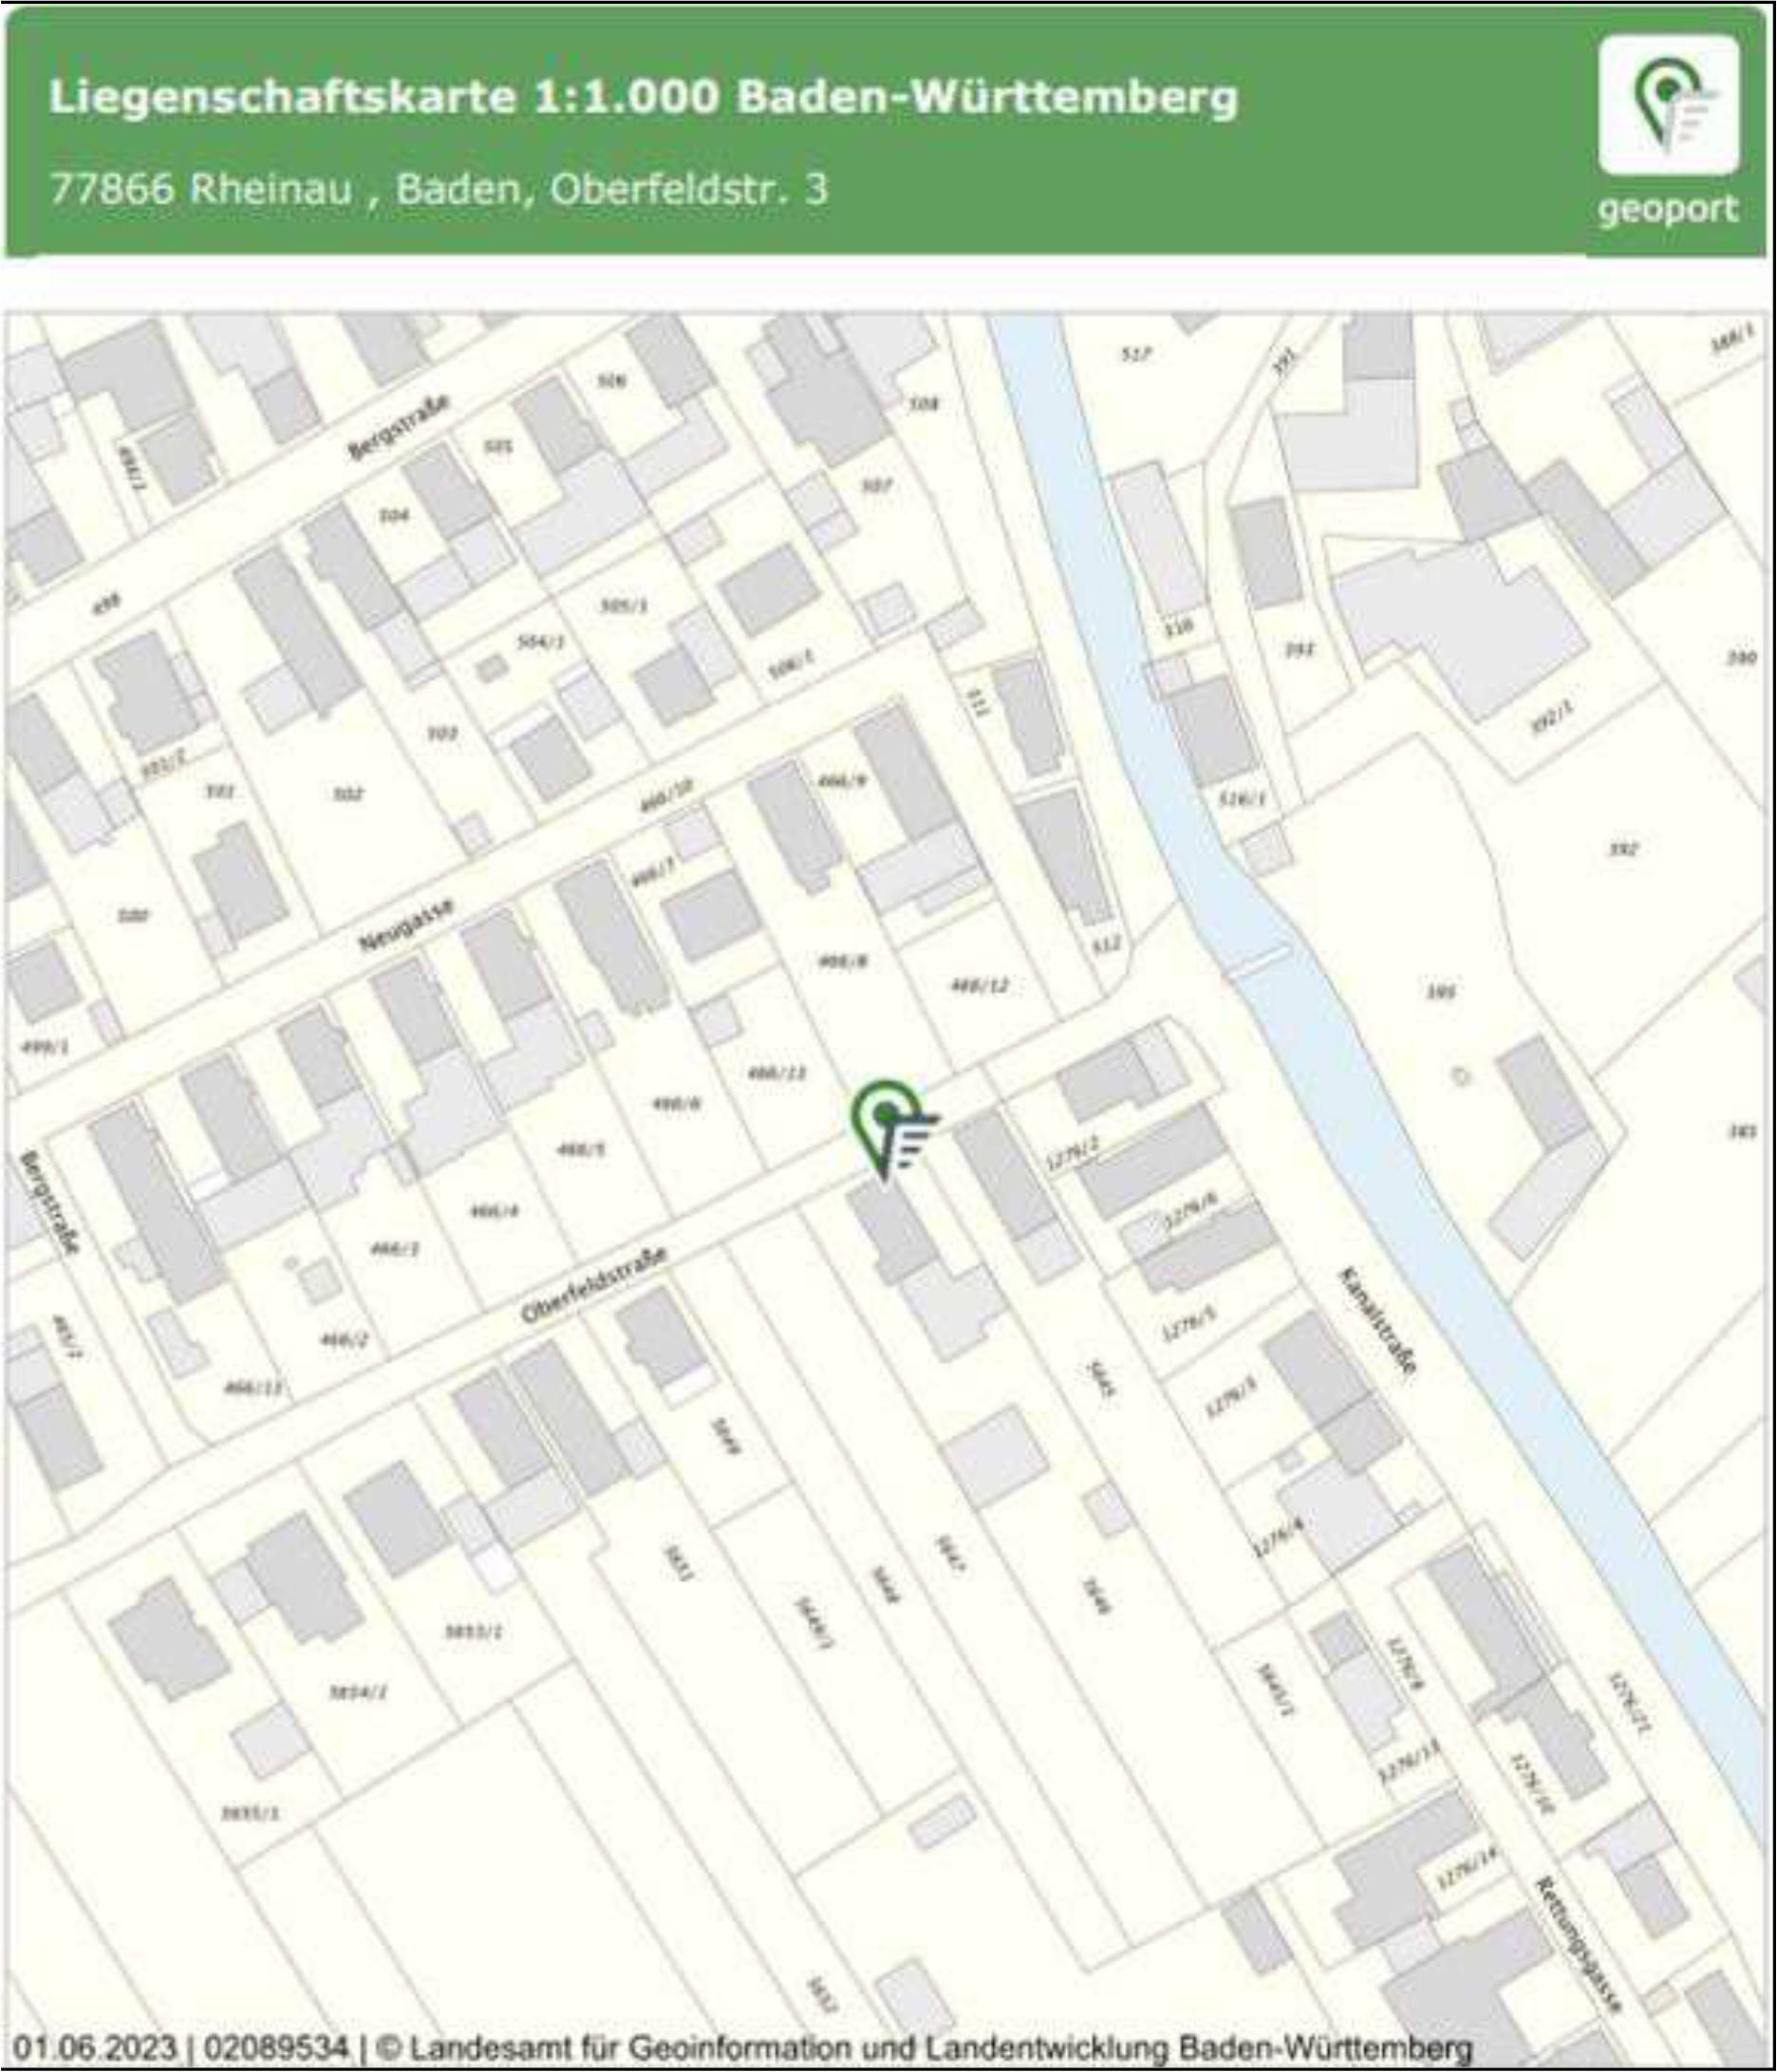Click the date "01.06.2023" in the footer
The image size is (1777, 2072).
97,2047
